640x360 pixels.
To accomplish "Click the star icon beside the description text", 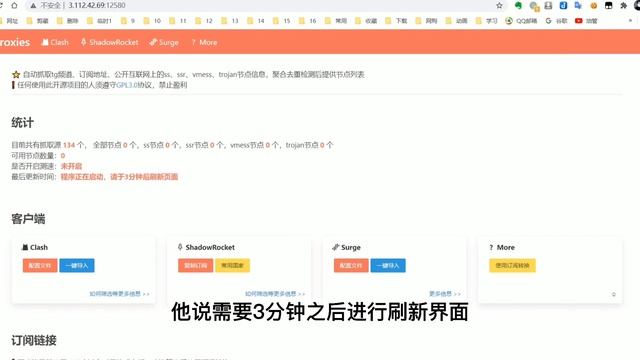I will [16, 74].
